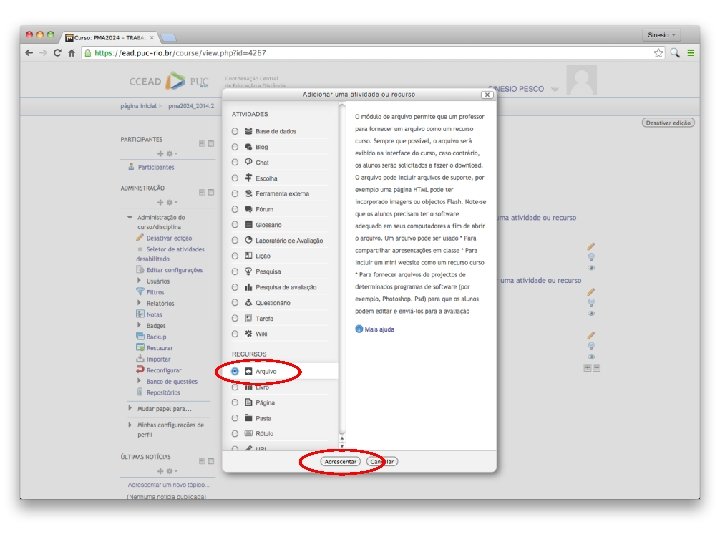Image resolution: width=720 pixels, height=540 pixels.
Task: Expand the Usuários tree node
Action: click(x=139, y=280)
